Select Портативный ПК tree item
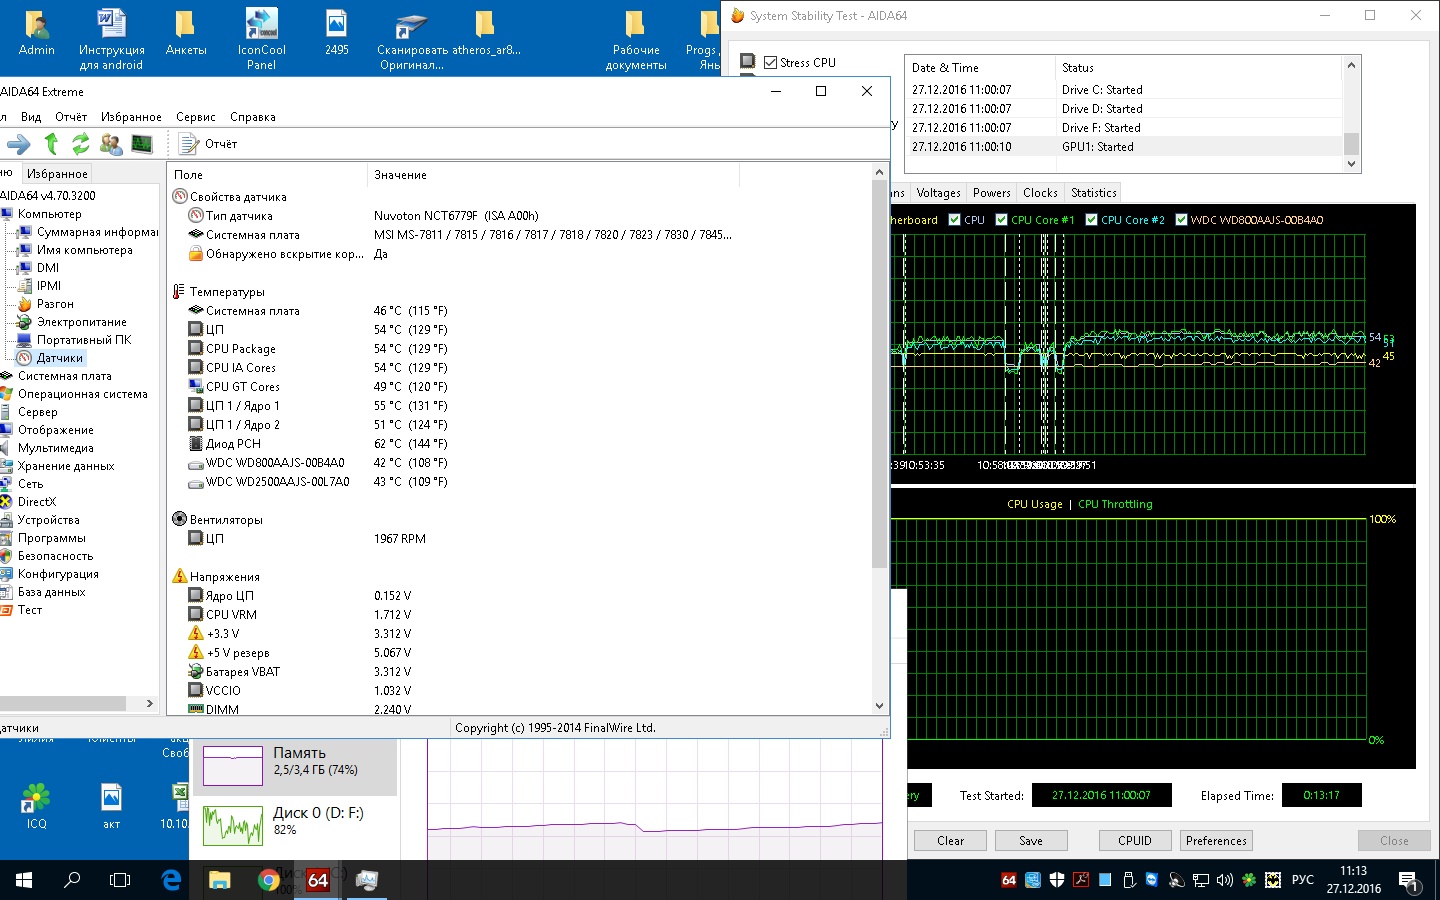This screenshot has height=900, width=1440. pos(84,340)
